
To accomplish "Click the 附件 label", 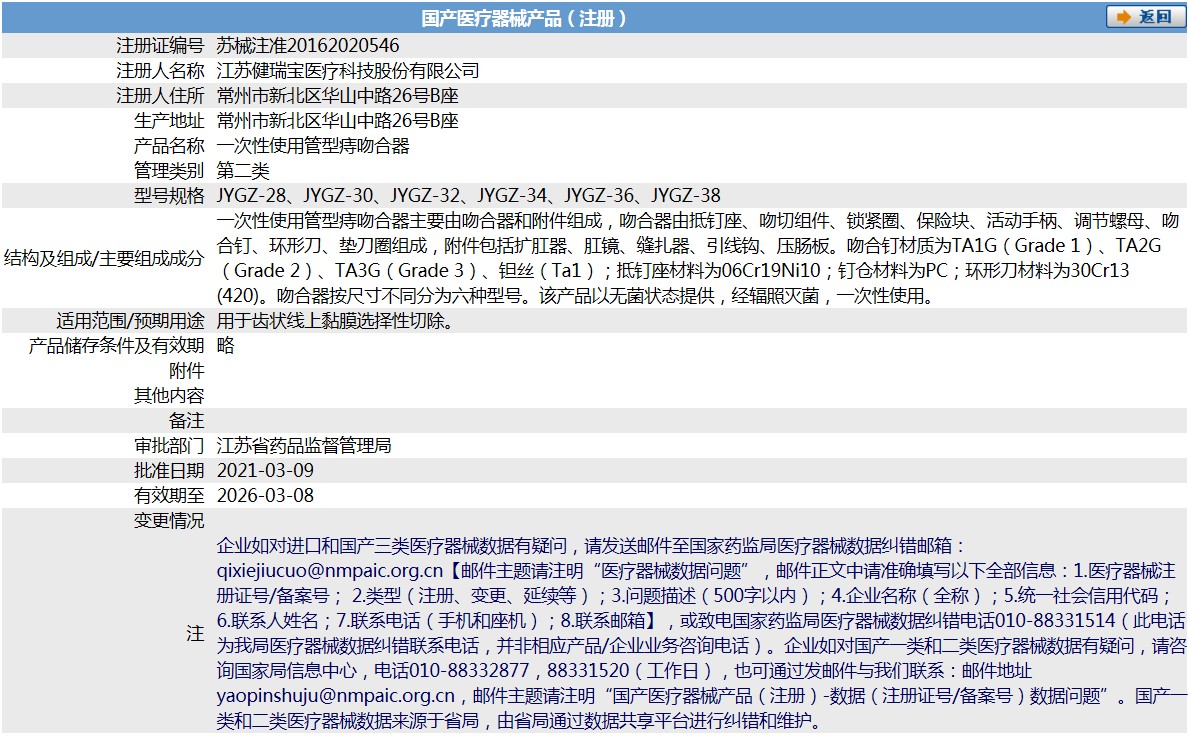I will coord(187,371).
